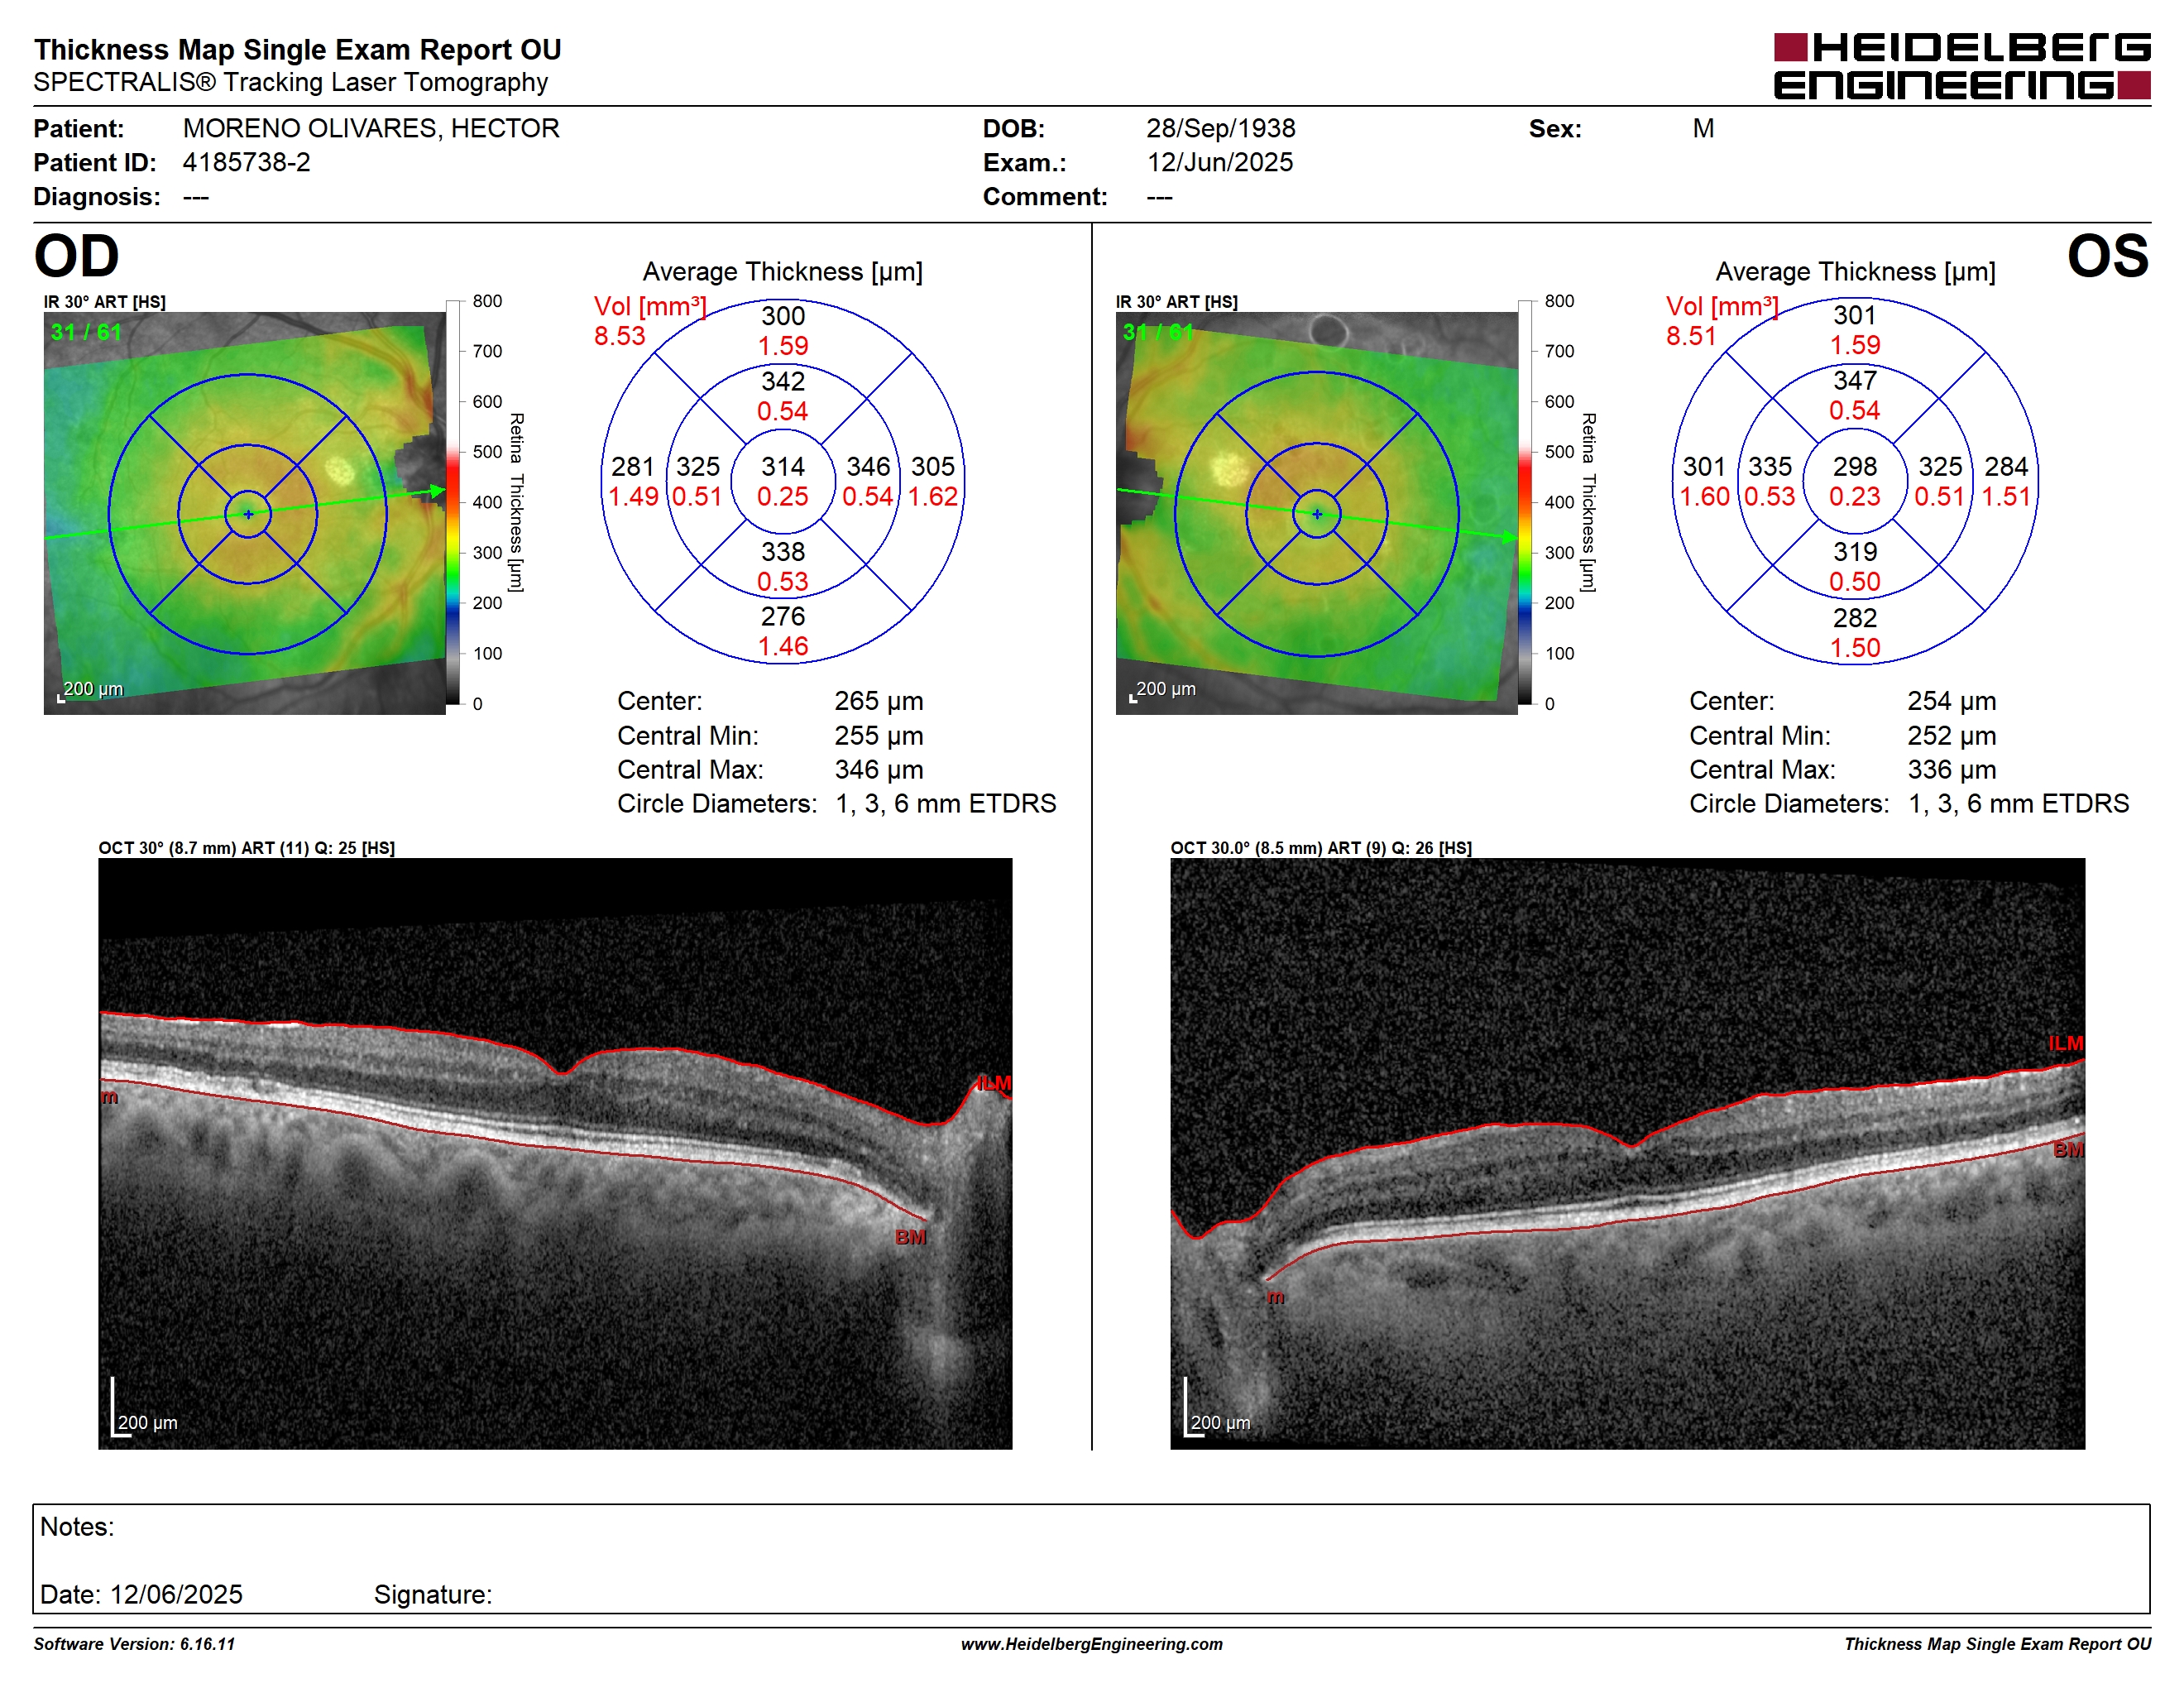Screen dimensions: 2184x1688
Task: Select the date of birth 28/Sep/1938
Action: tap(1220, 128)
